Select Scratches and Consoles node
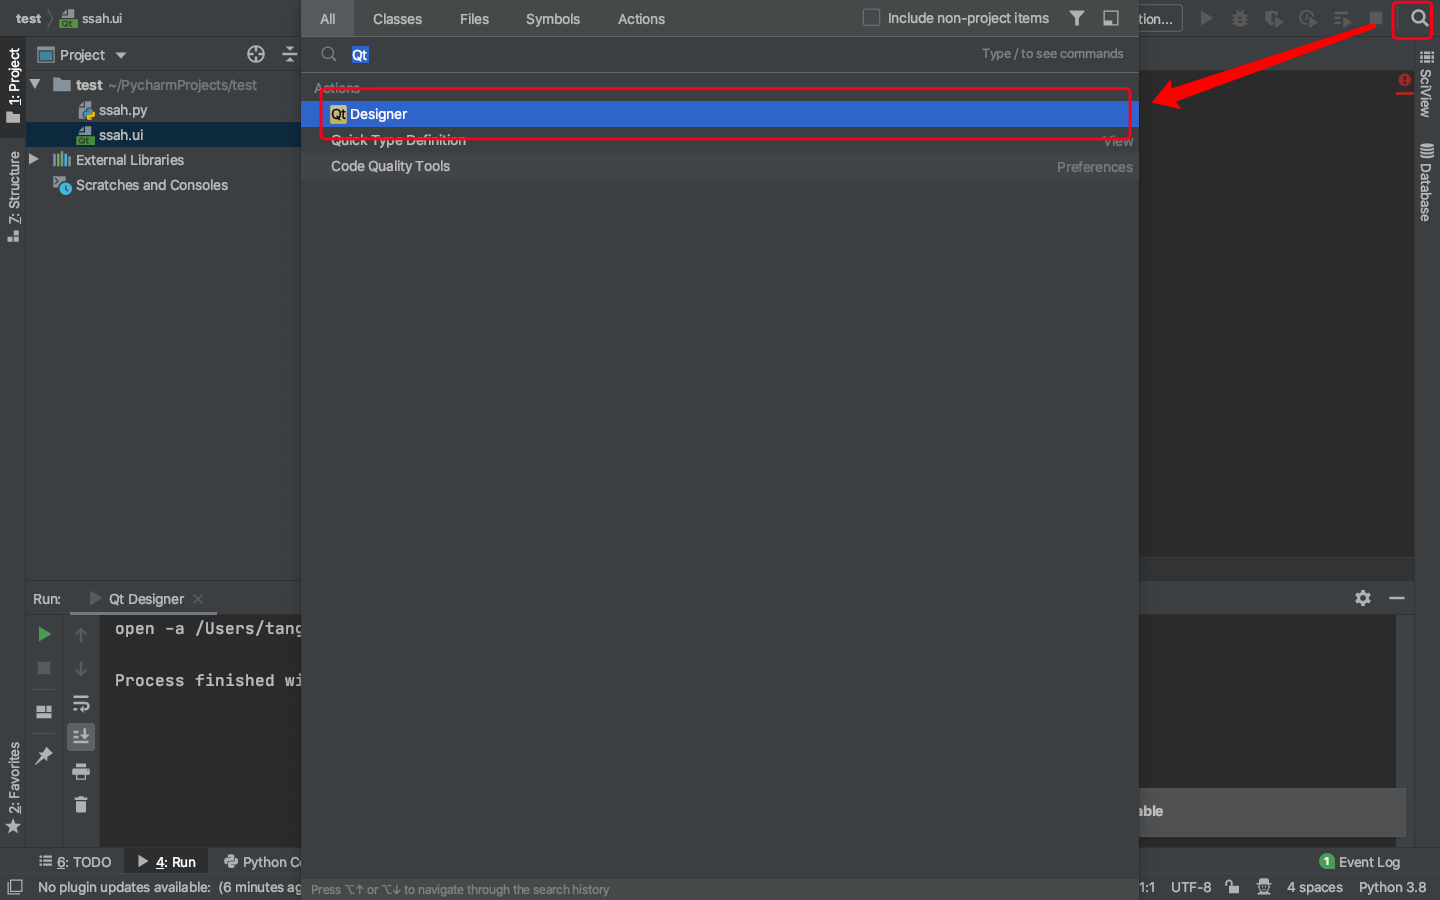 pos(152,185)
